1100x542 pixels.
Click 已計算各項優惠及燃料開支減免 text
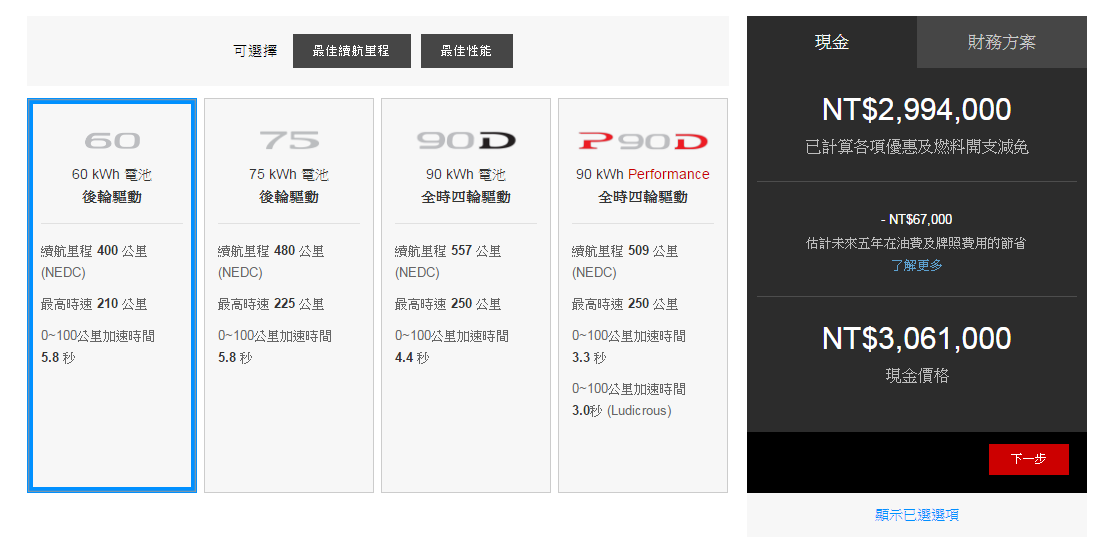(917, 147)
